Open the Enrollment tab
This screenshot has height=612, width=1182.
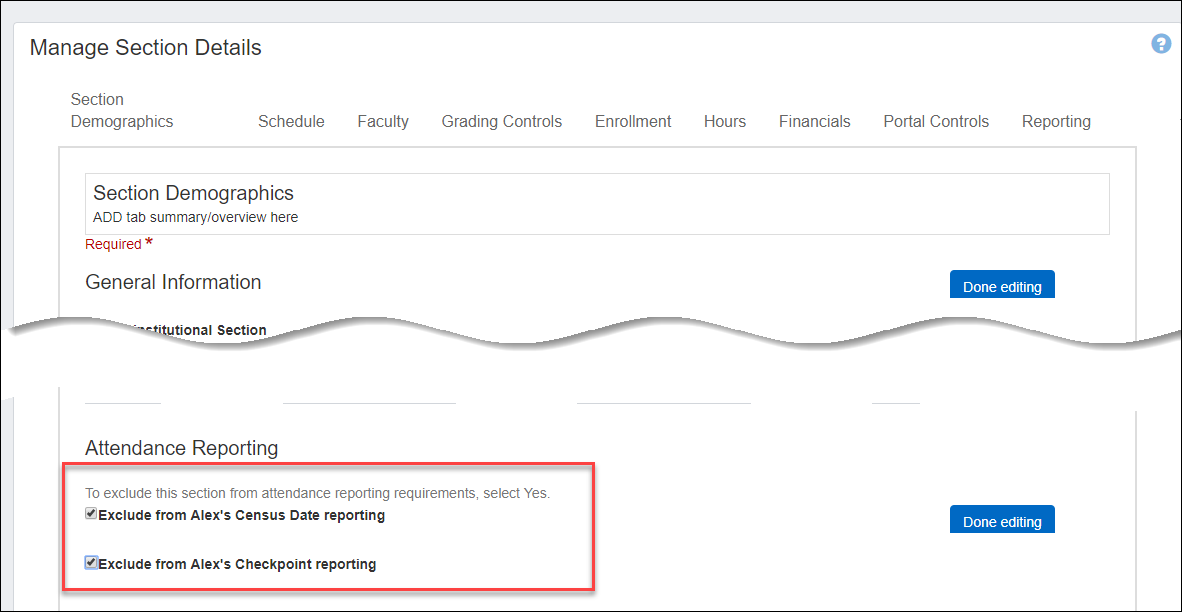pos(633,122)
